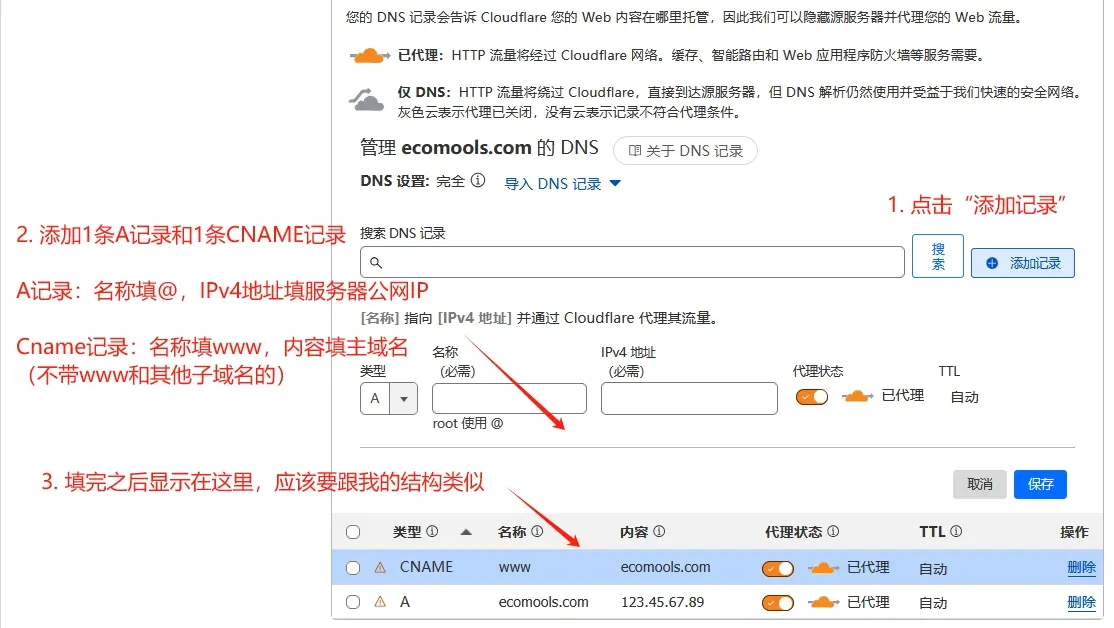This screenshot has width=1114, height=628.
Task: Click the gray DNS-only cloud icon
Action: coord(367,99)
